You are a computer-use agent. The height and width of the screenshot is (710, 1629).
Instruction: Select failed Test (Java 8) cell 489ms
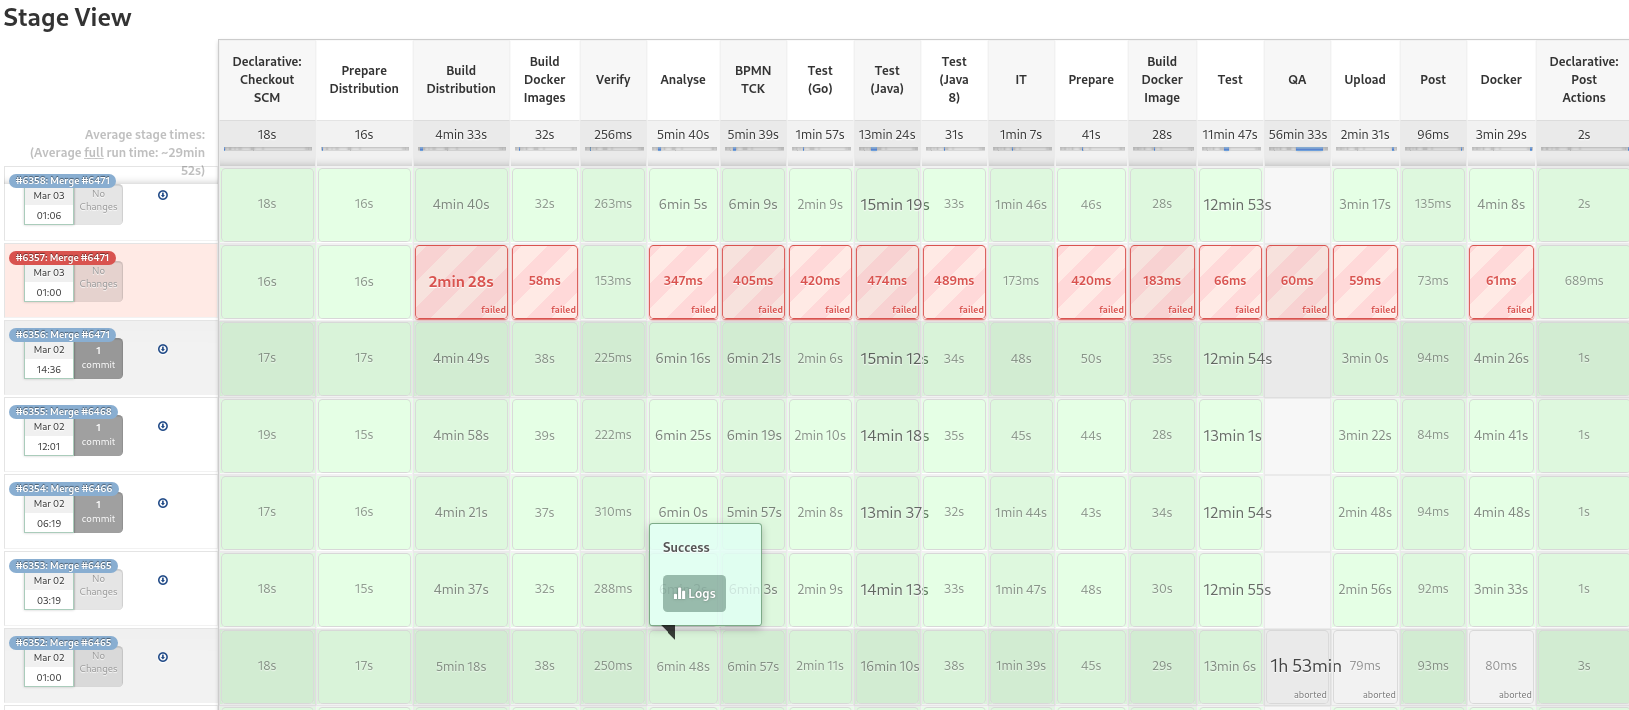[x=954, y=282]
